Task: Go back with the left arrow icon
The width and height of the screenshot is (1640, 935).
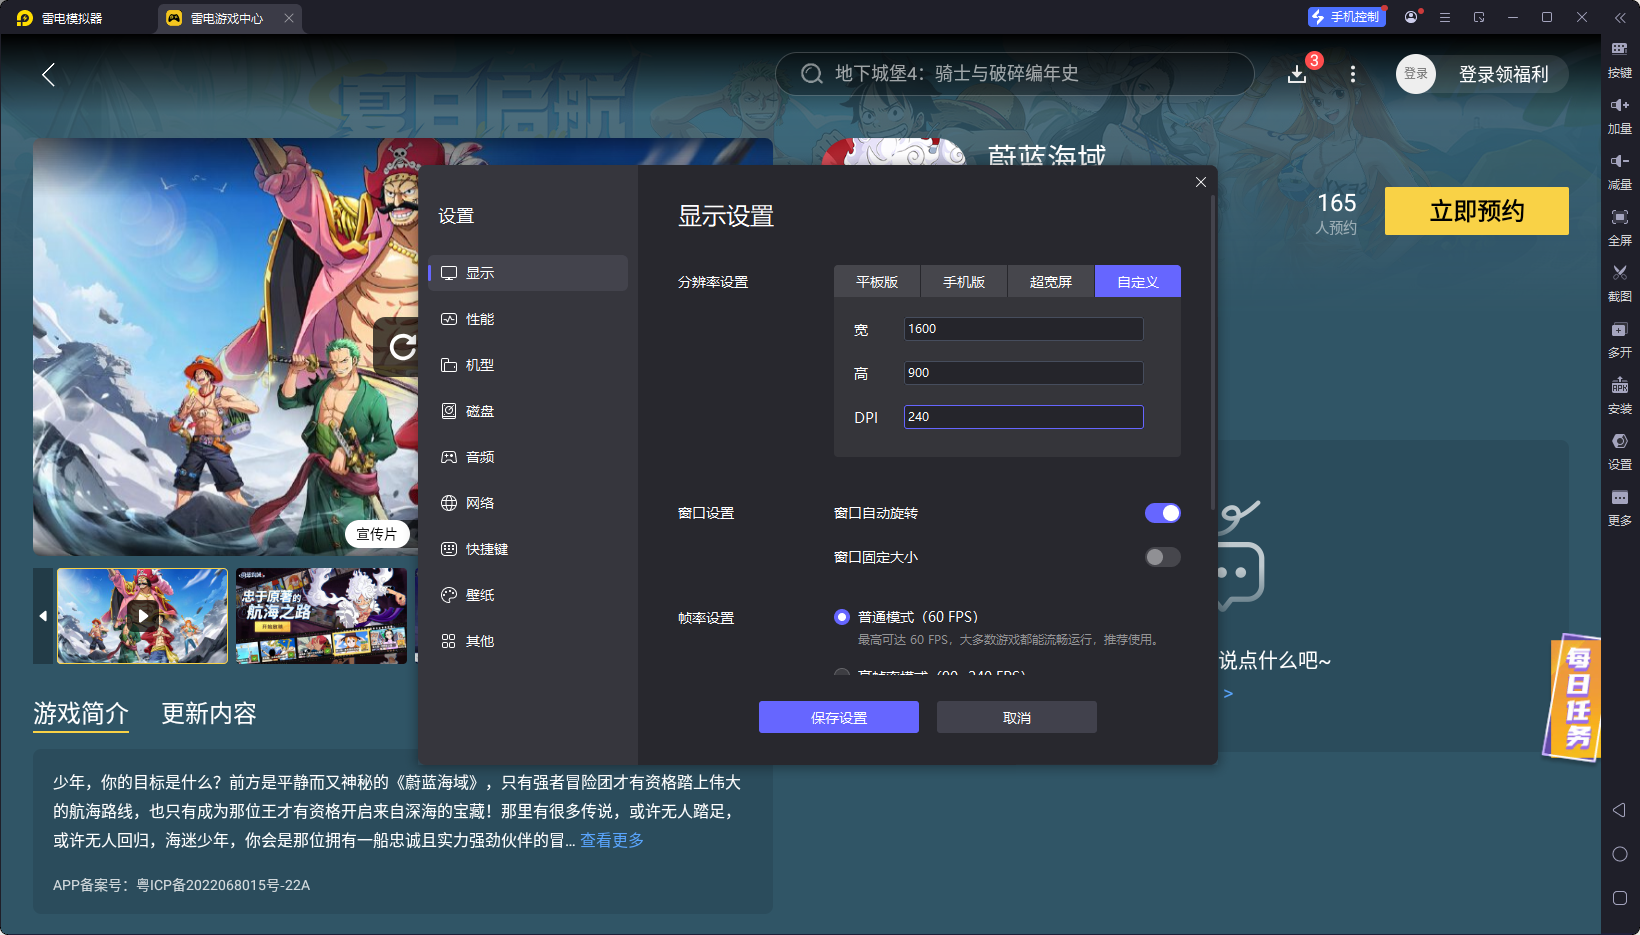Action: point(48,74)
